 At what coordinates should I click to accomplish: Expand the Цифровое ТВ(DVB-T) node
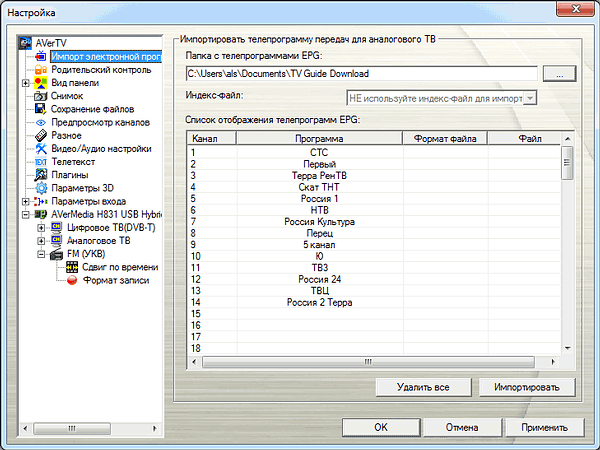click(41, 228)
